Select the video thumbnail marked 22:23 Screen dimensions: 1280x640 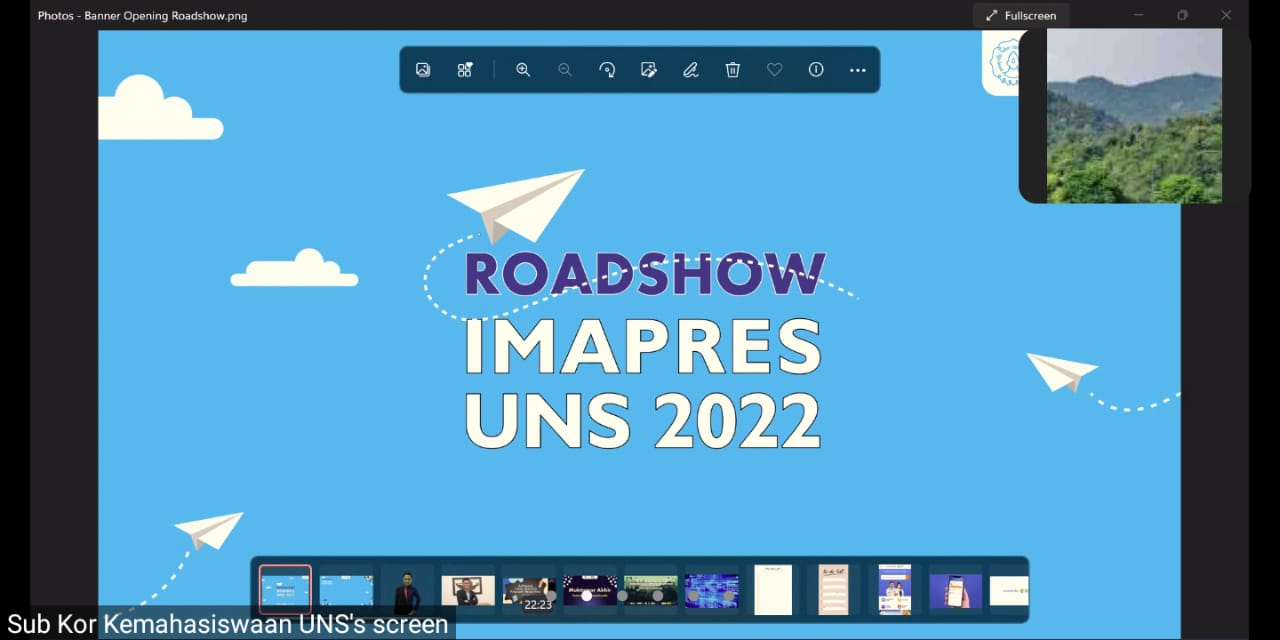pos(528,590)
